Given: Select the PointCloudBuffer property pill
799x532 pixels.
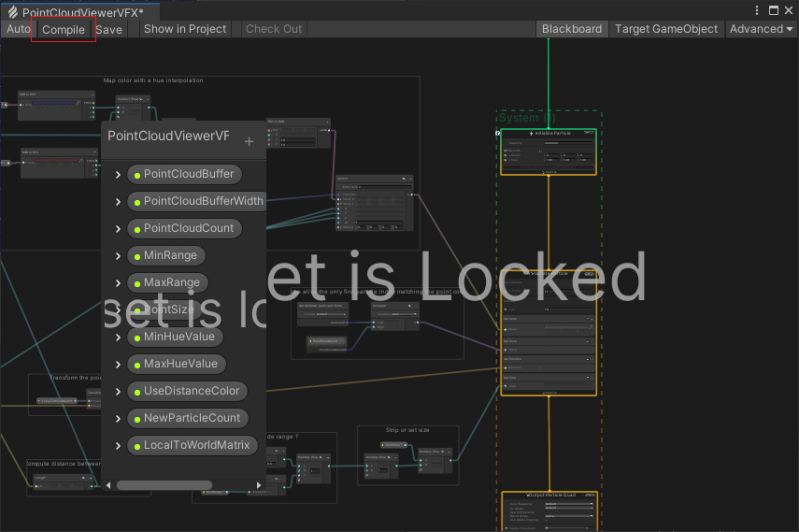Looking at the screenshot, I should [x=184, y=174].
